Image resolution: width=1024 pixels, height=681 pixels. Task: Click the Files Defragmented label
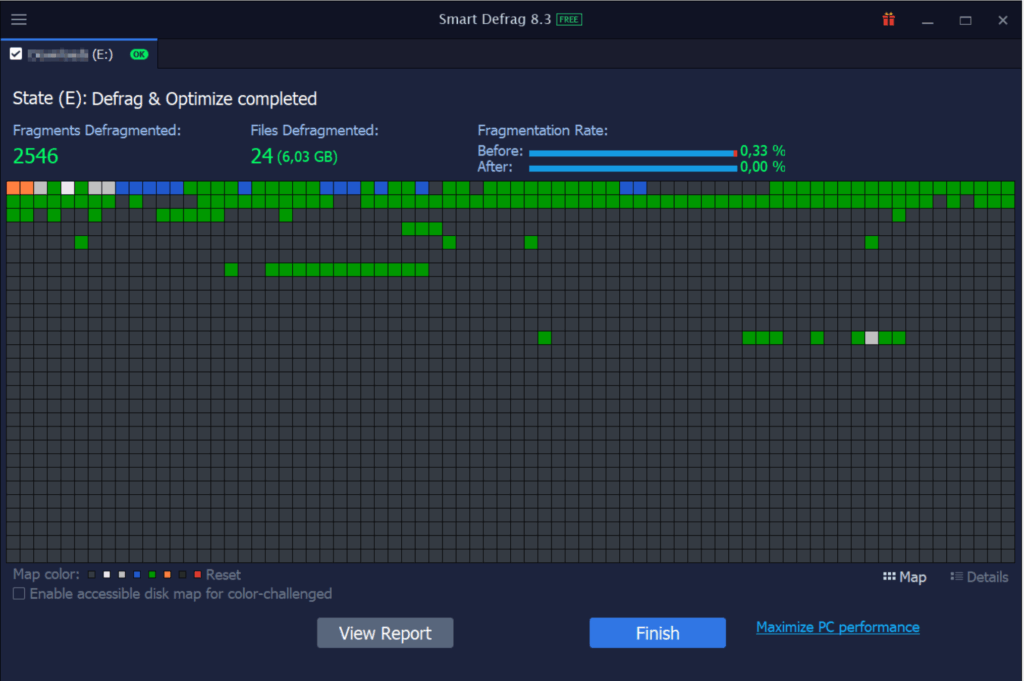pyautogui.click(x=315, y=131)
